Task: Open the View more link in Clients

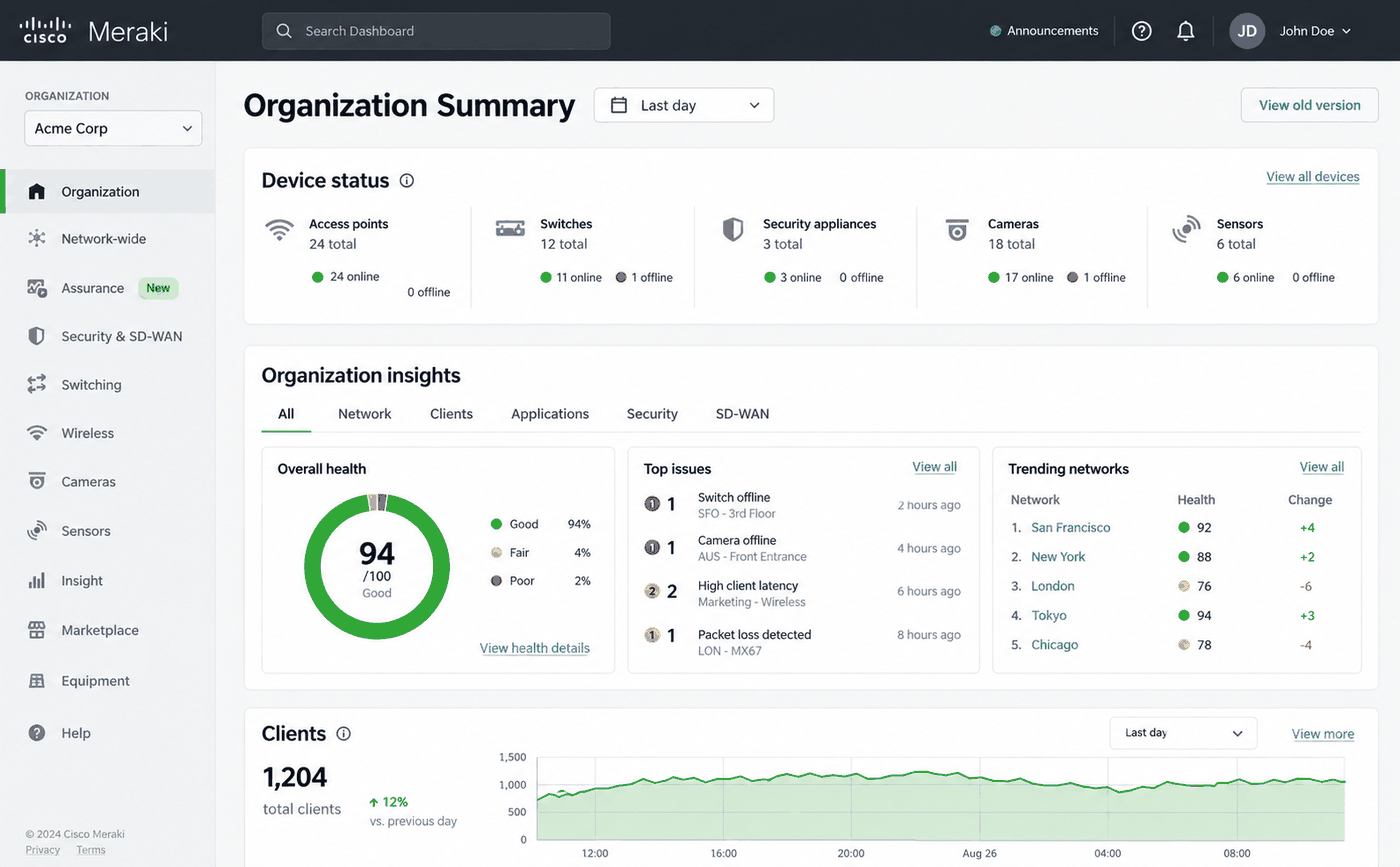Action: point(1323,734)
